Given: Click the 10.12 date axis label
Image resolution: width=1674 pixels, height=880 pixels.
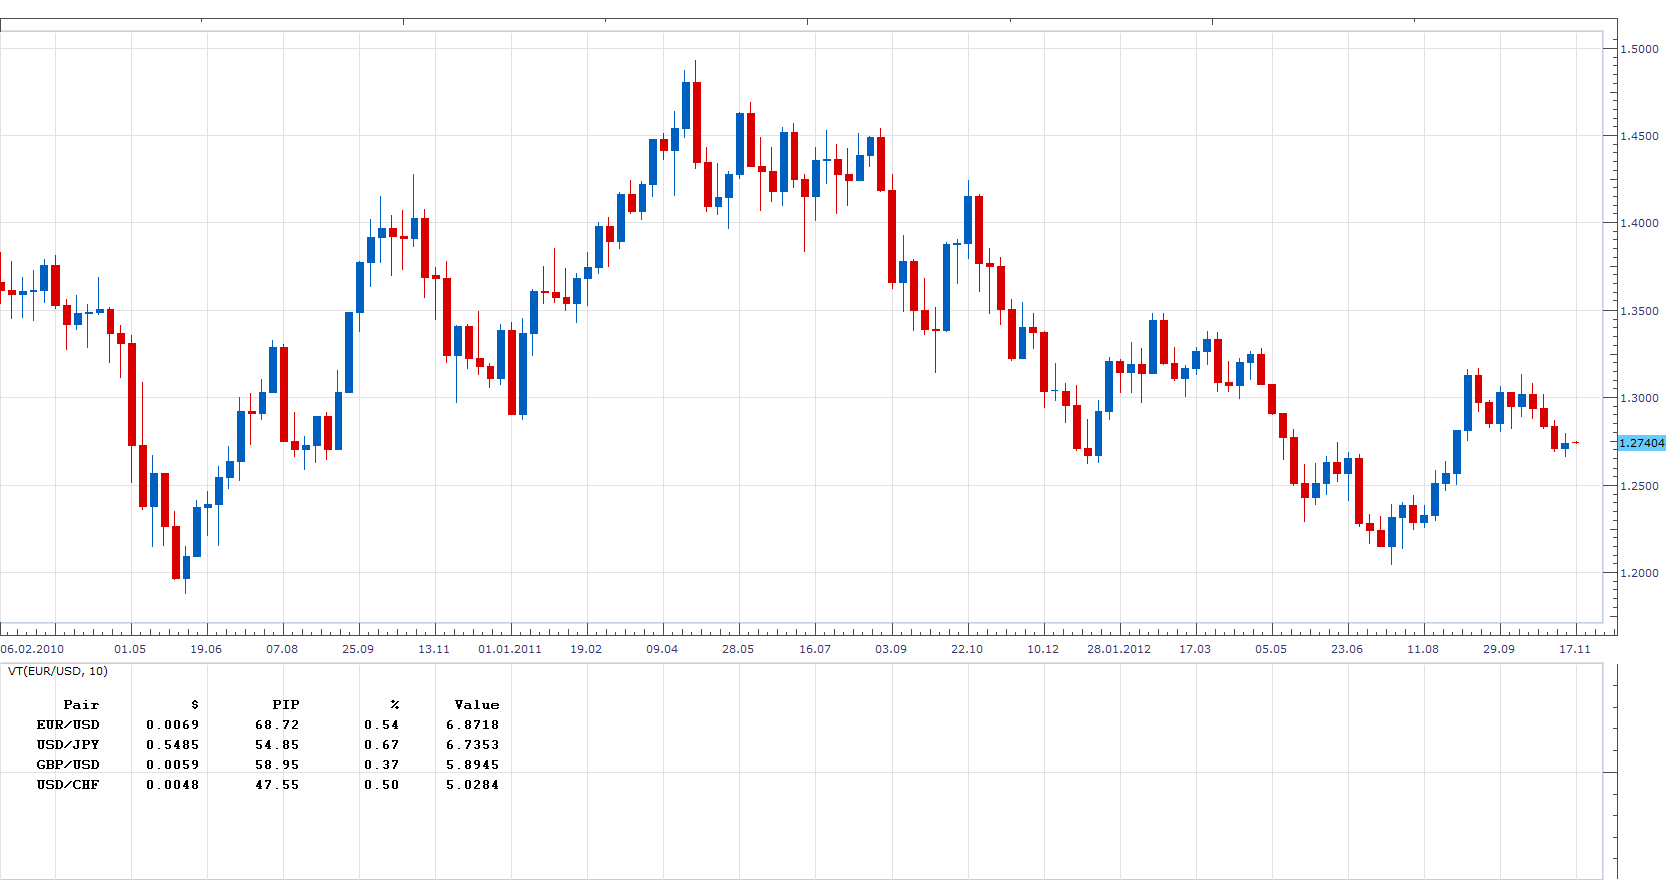Looking at the screenshot, I should pos(1043,649).
